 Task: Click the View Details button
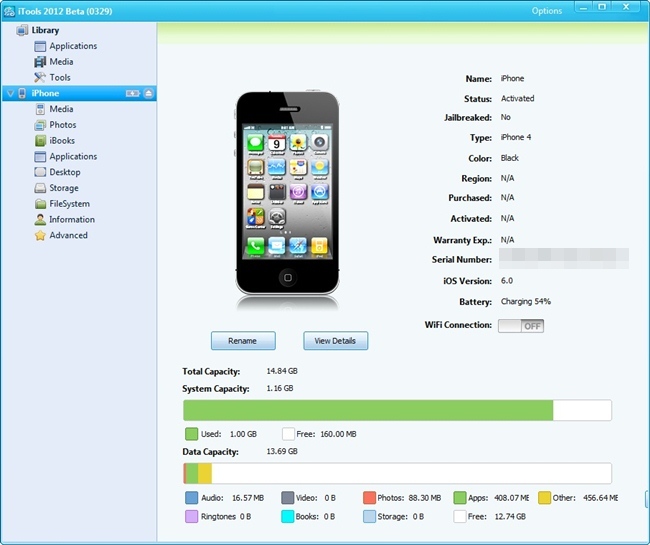point(335,341)
